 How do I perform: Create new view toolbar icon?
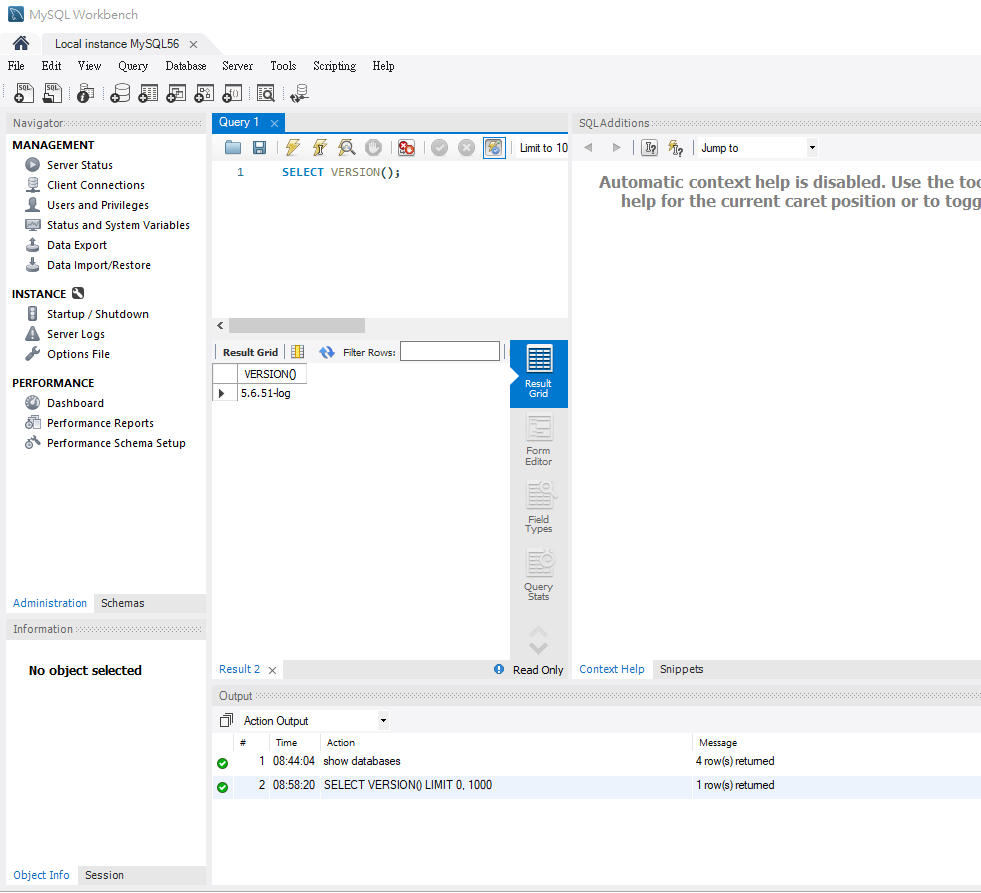click(x=176, y=93)
